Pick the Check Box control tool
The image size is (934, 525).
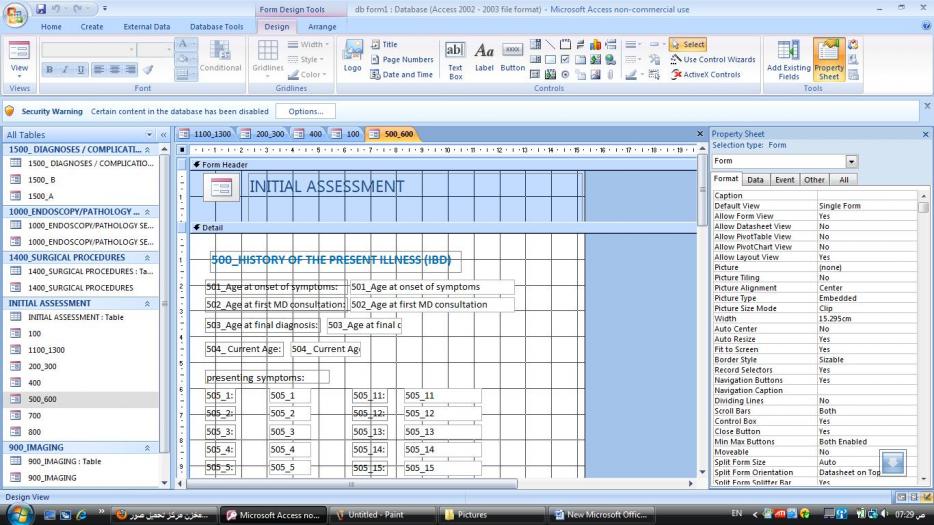tap(565, 60)
